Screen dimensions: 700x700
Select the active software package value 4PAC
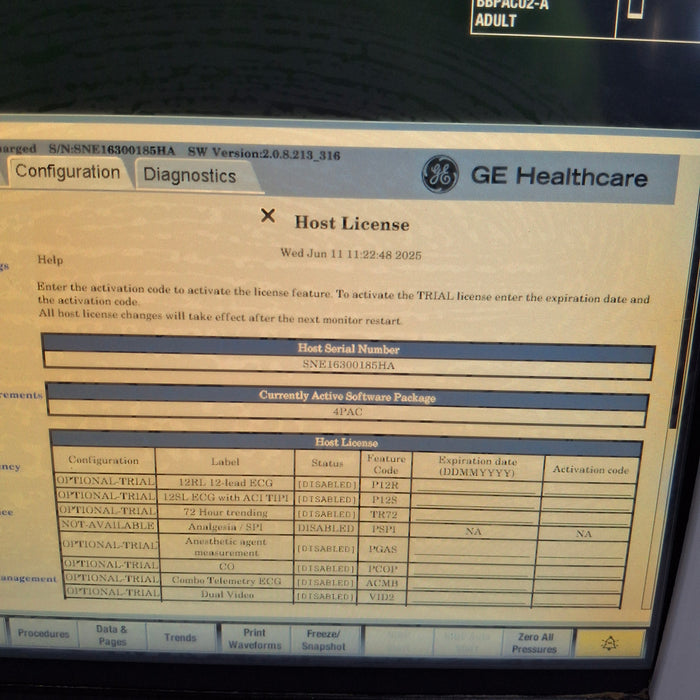(x=347, y=412)
